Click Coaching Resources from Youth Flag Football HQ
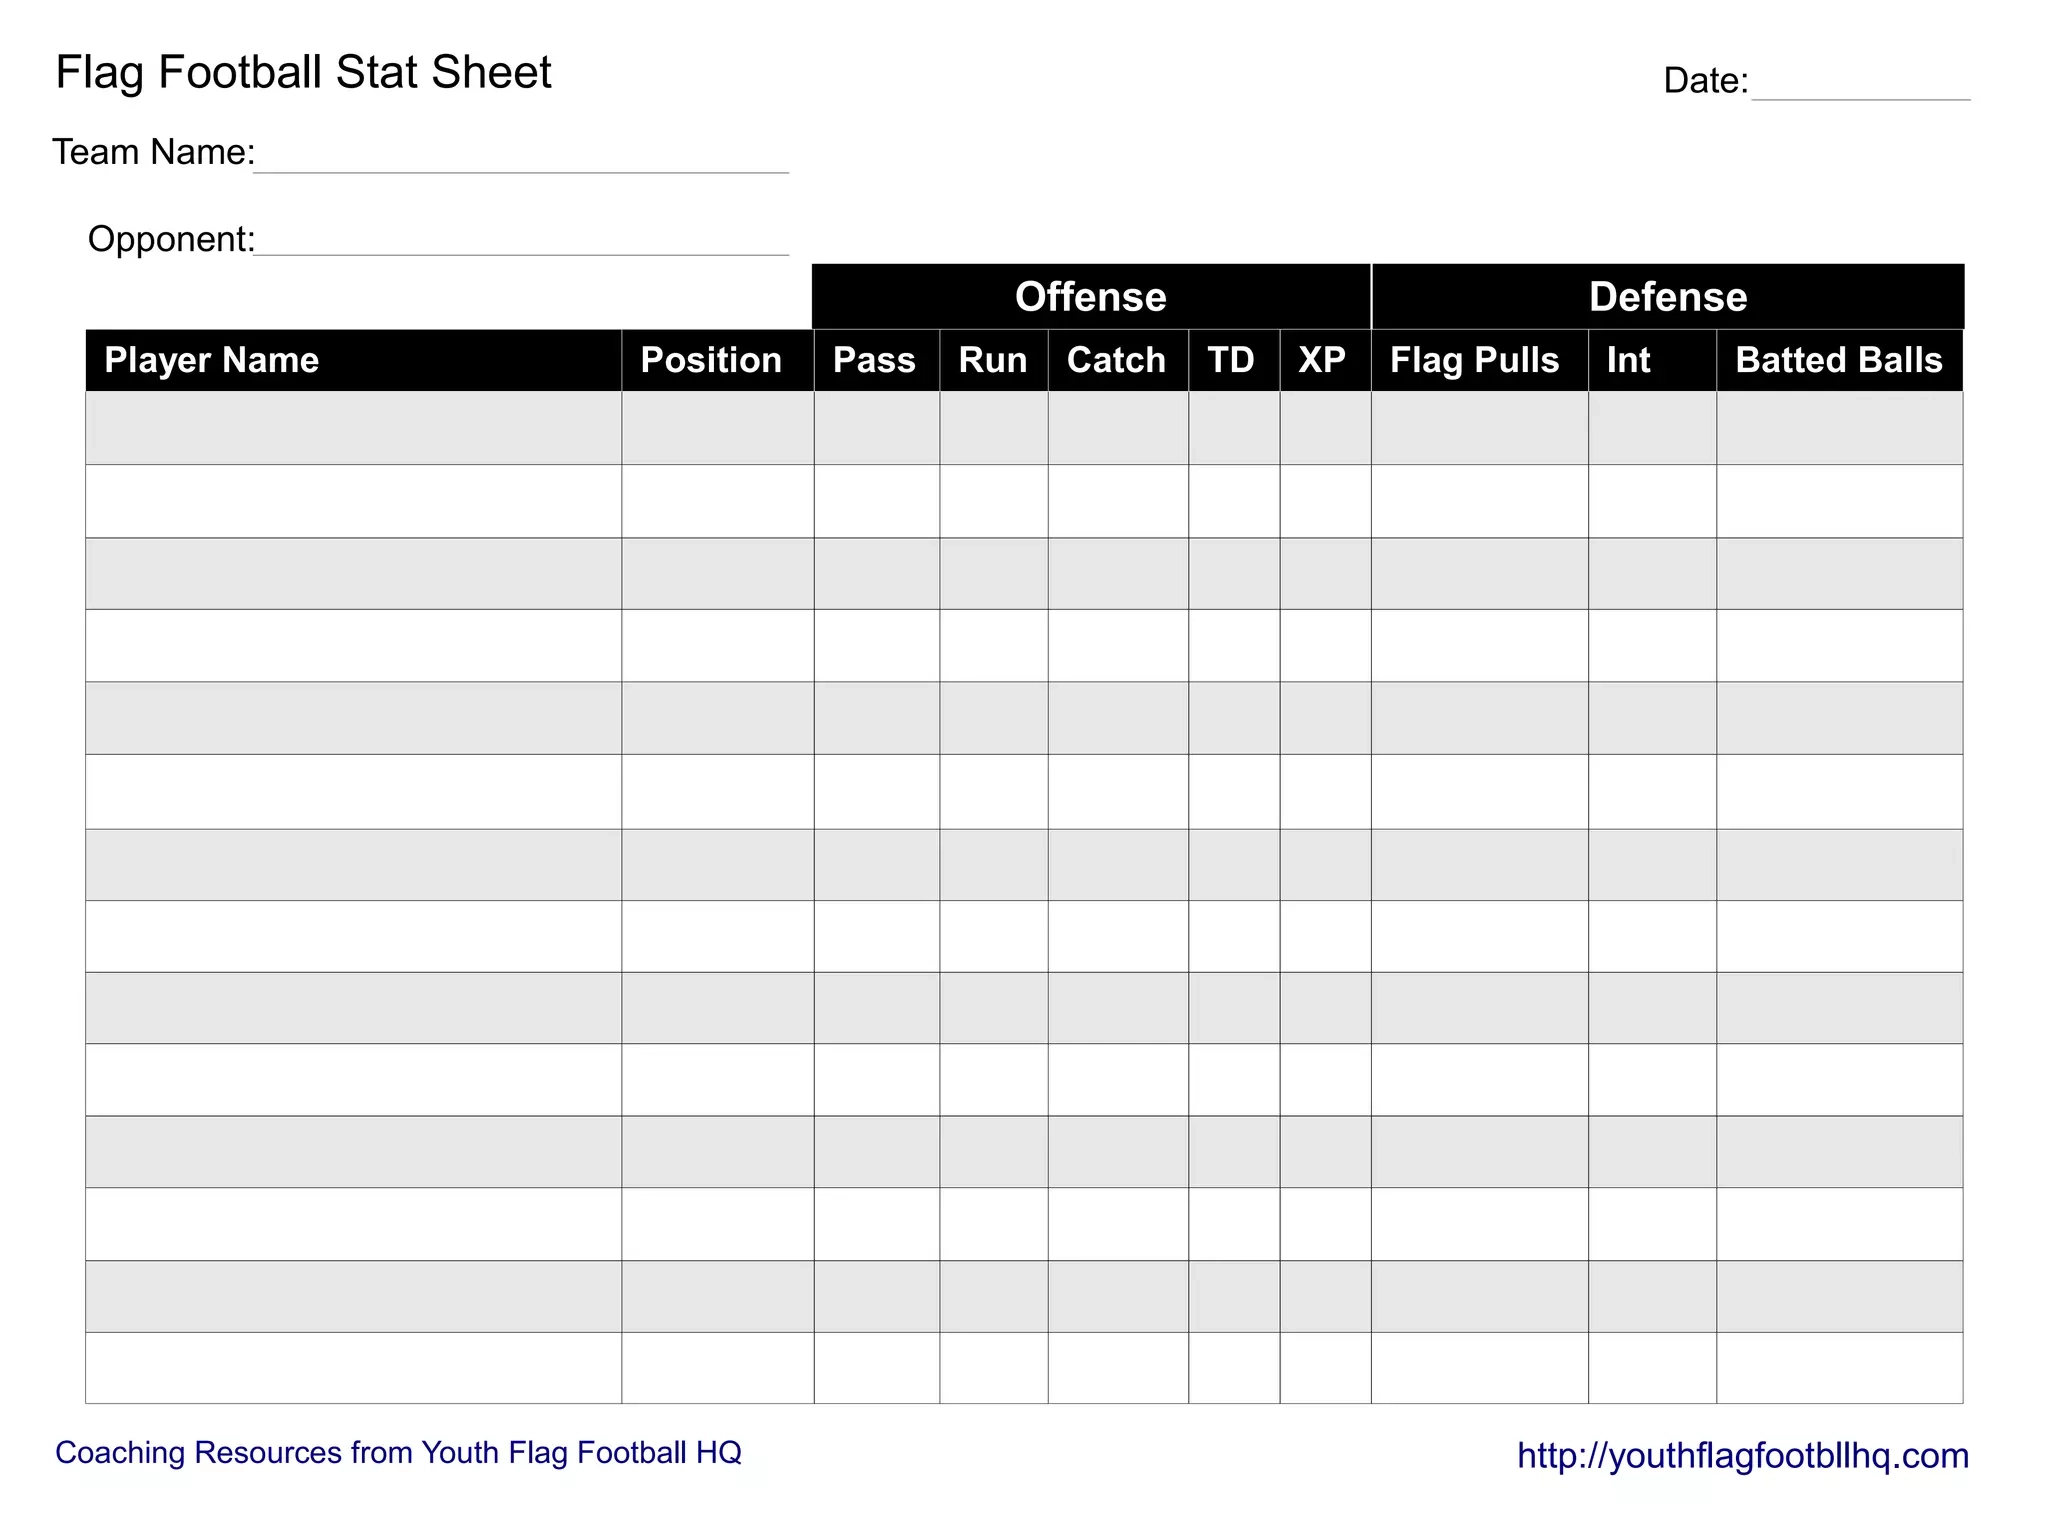Screen dimensions: 2048x1535 pos(398,1452)
